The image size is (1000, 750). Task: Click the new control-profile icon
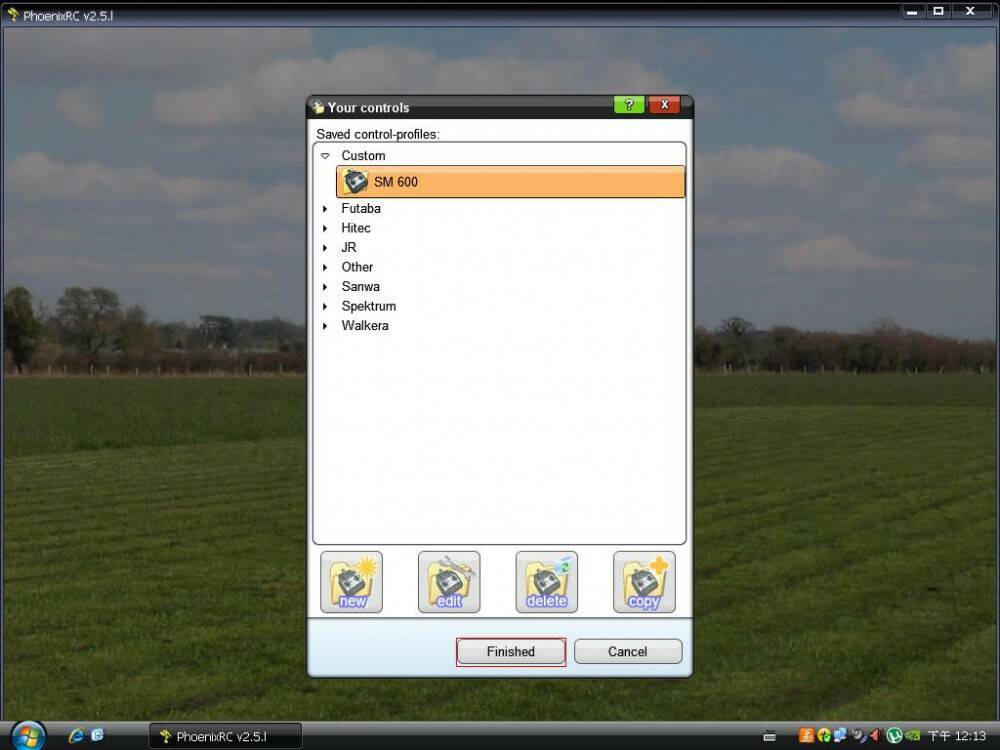tap(351, 582)
